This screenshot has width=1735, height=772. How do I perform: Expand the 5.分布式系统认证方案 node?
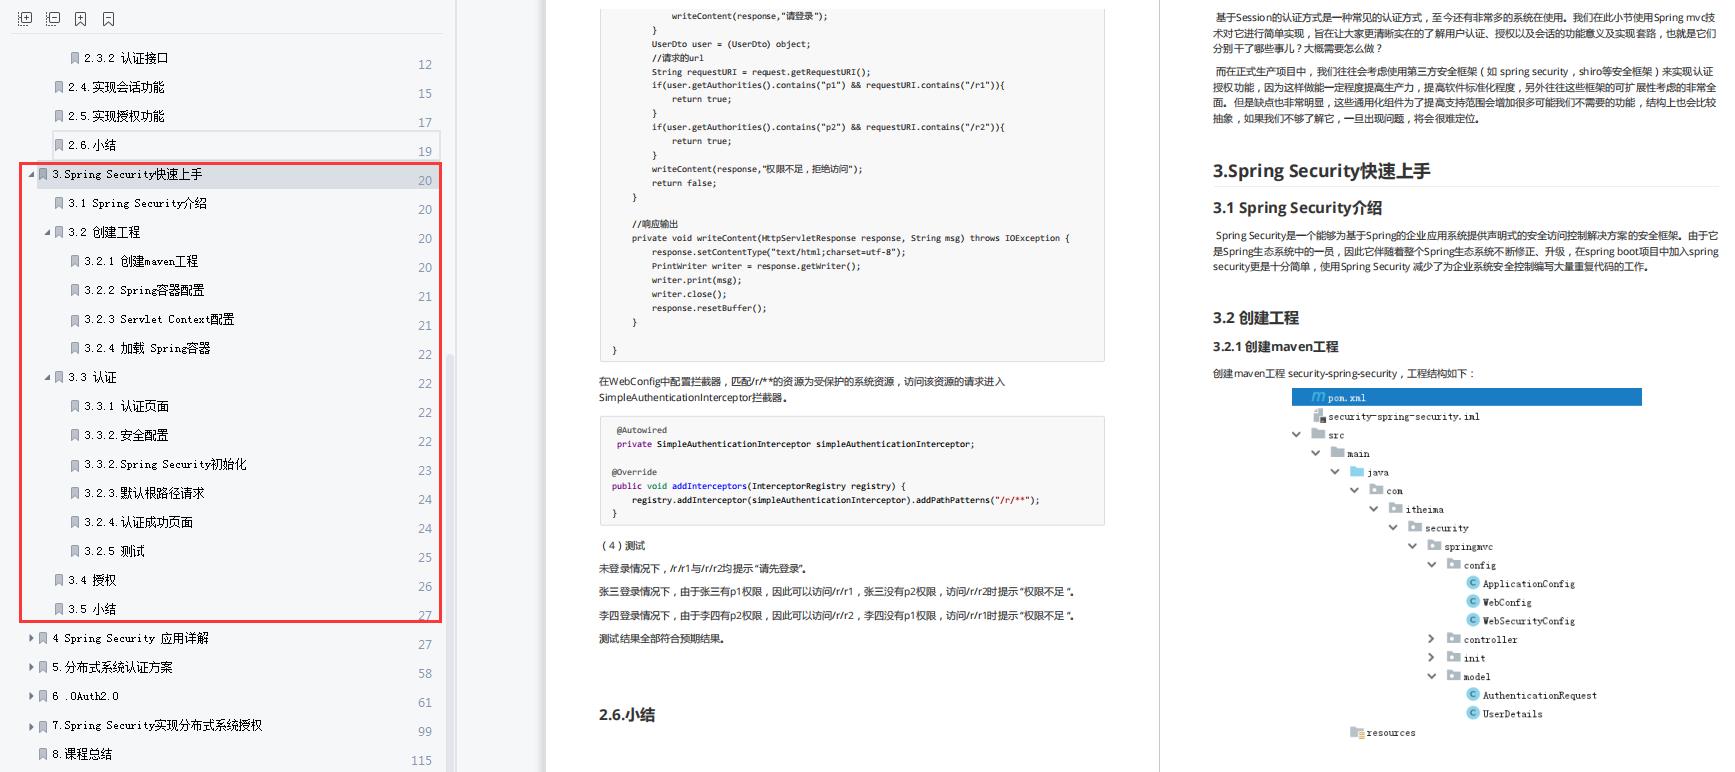coord(31,667)
